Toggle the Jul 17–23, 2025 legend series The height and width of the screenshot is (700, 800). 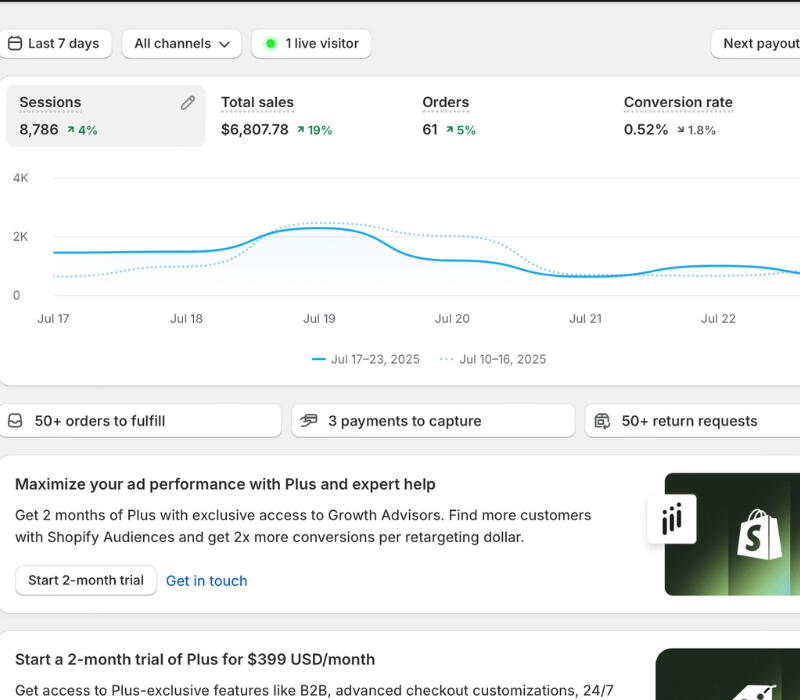366,359
